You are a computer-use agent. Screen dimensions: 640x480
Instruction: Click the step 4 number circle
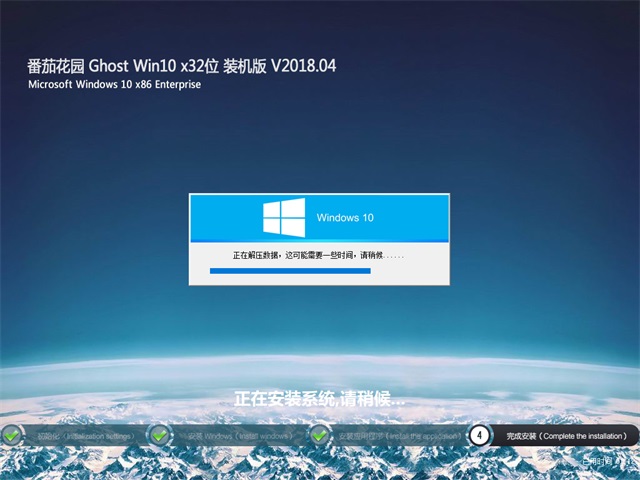[479, 435]
